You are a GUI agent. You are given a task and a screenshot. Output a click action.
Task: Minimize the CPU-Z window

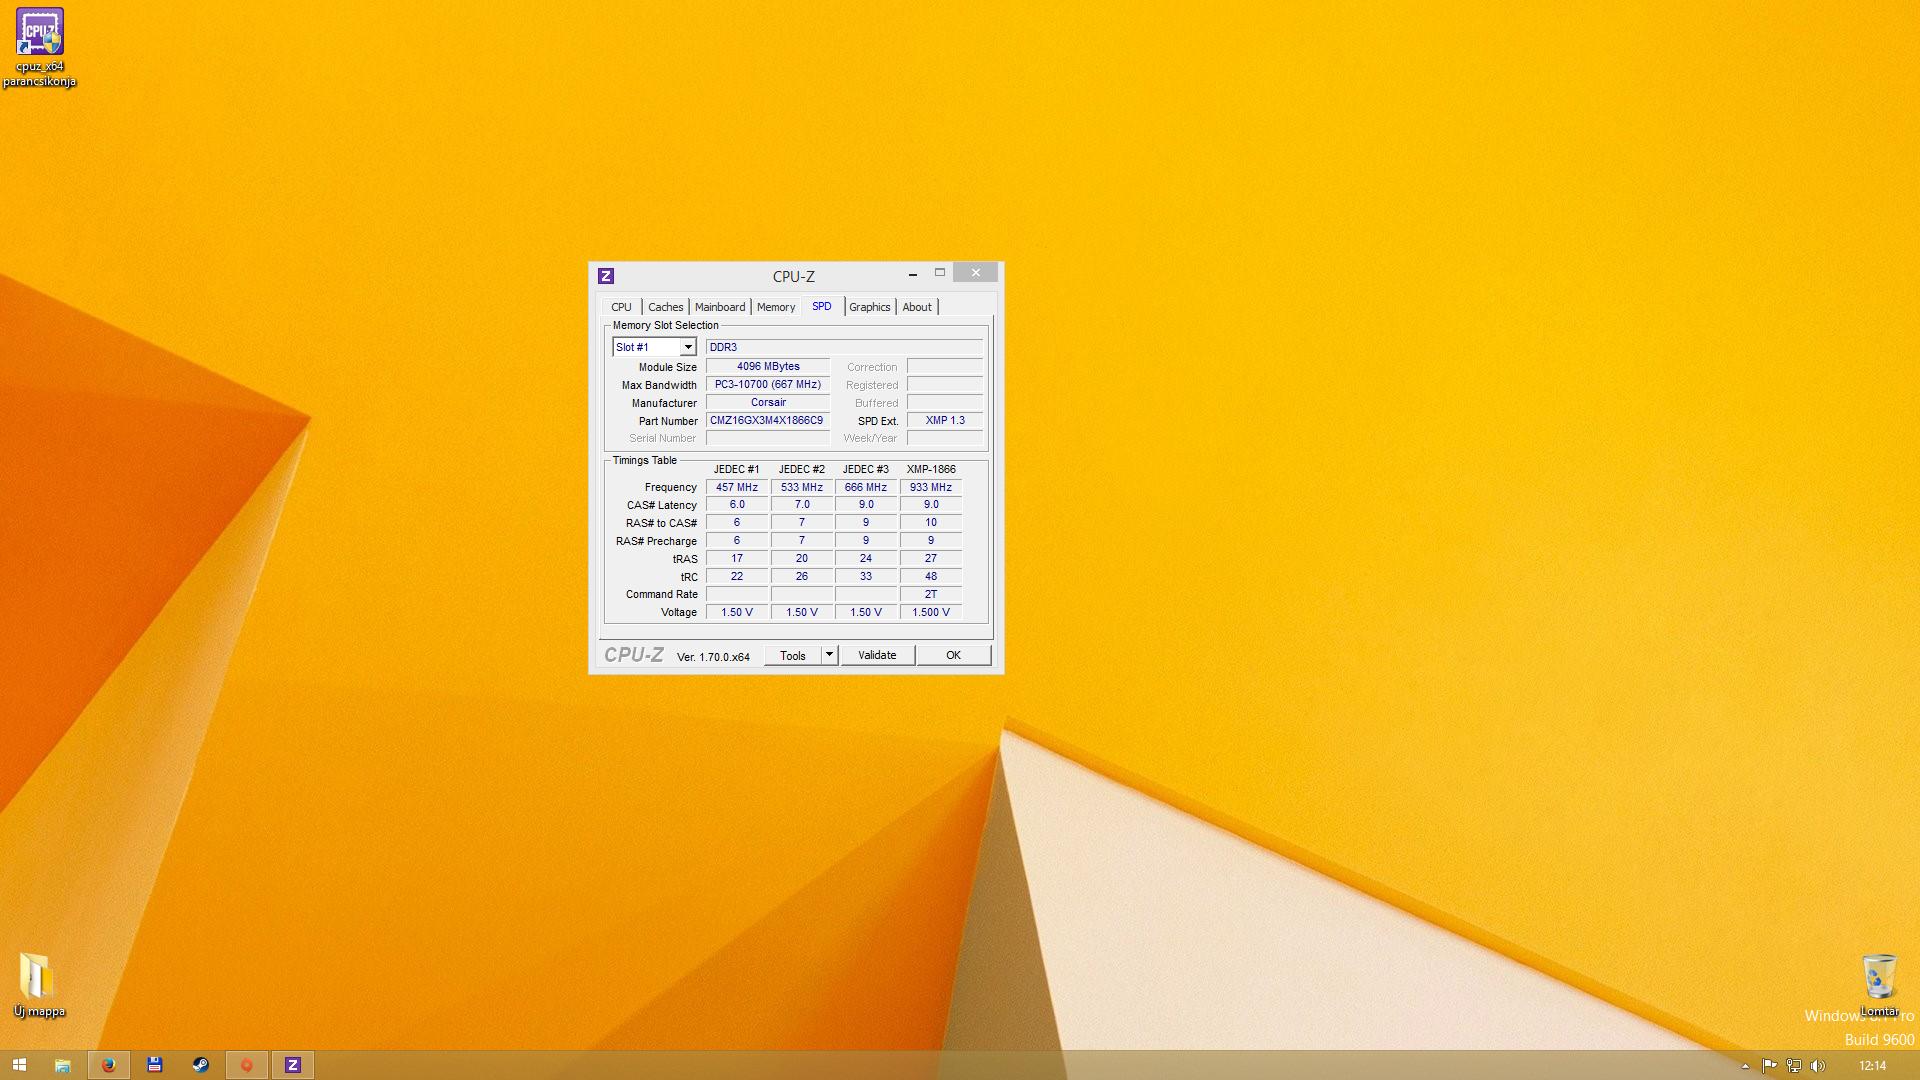tap(913, 273)
